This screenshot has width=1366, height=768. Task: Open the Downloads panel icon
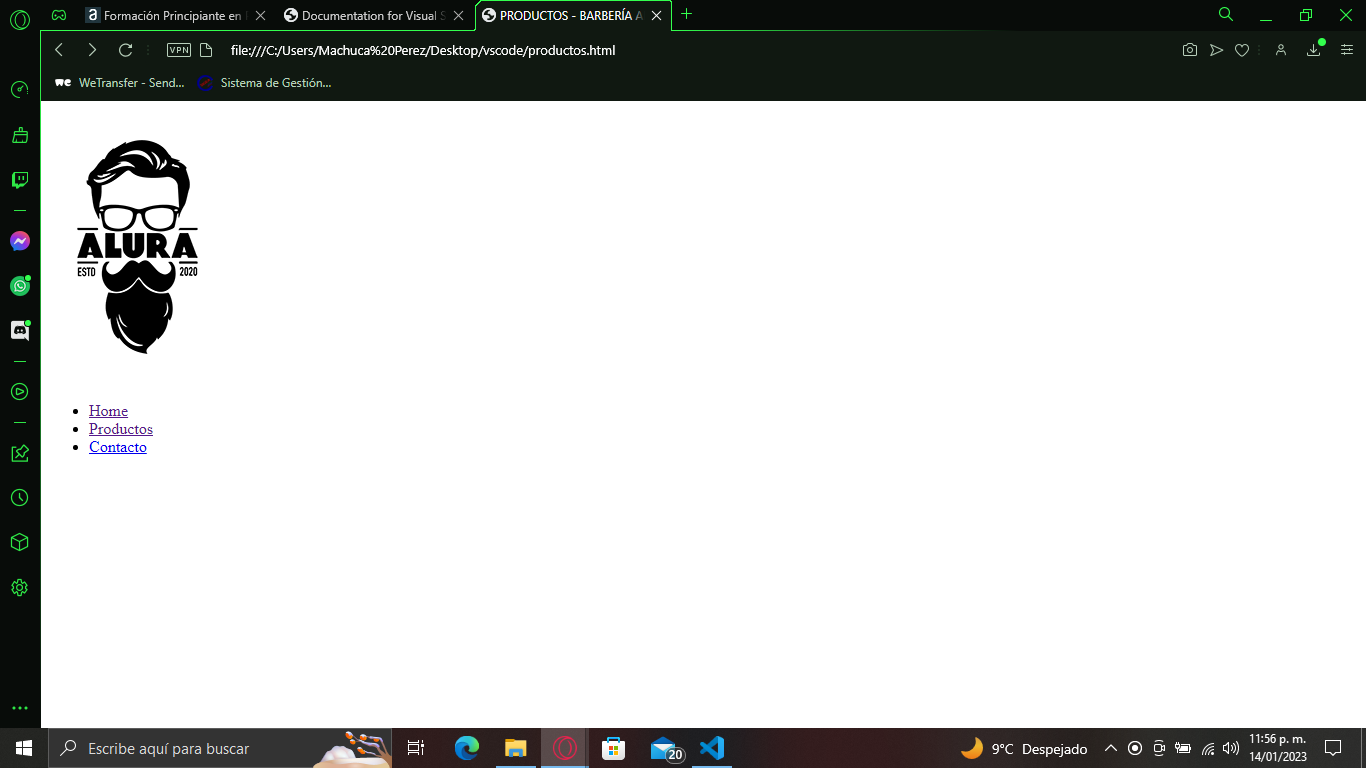[x=1314, y=50]
